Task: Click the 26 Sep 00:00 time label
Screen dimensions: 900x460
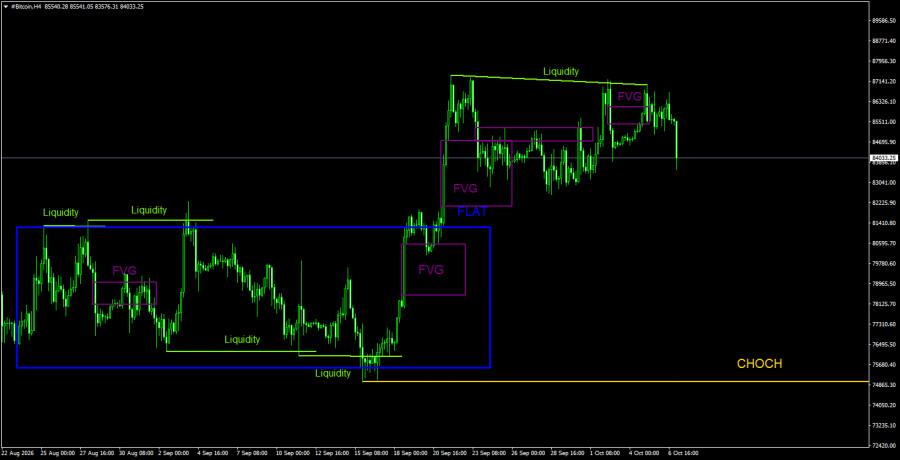Action: click(x=528, y=453)
